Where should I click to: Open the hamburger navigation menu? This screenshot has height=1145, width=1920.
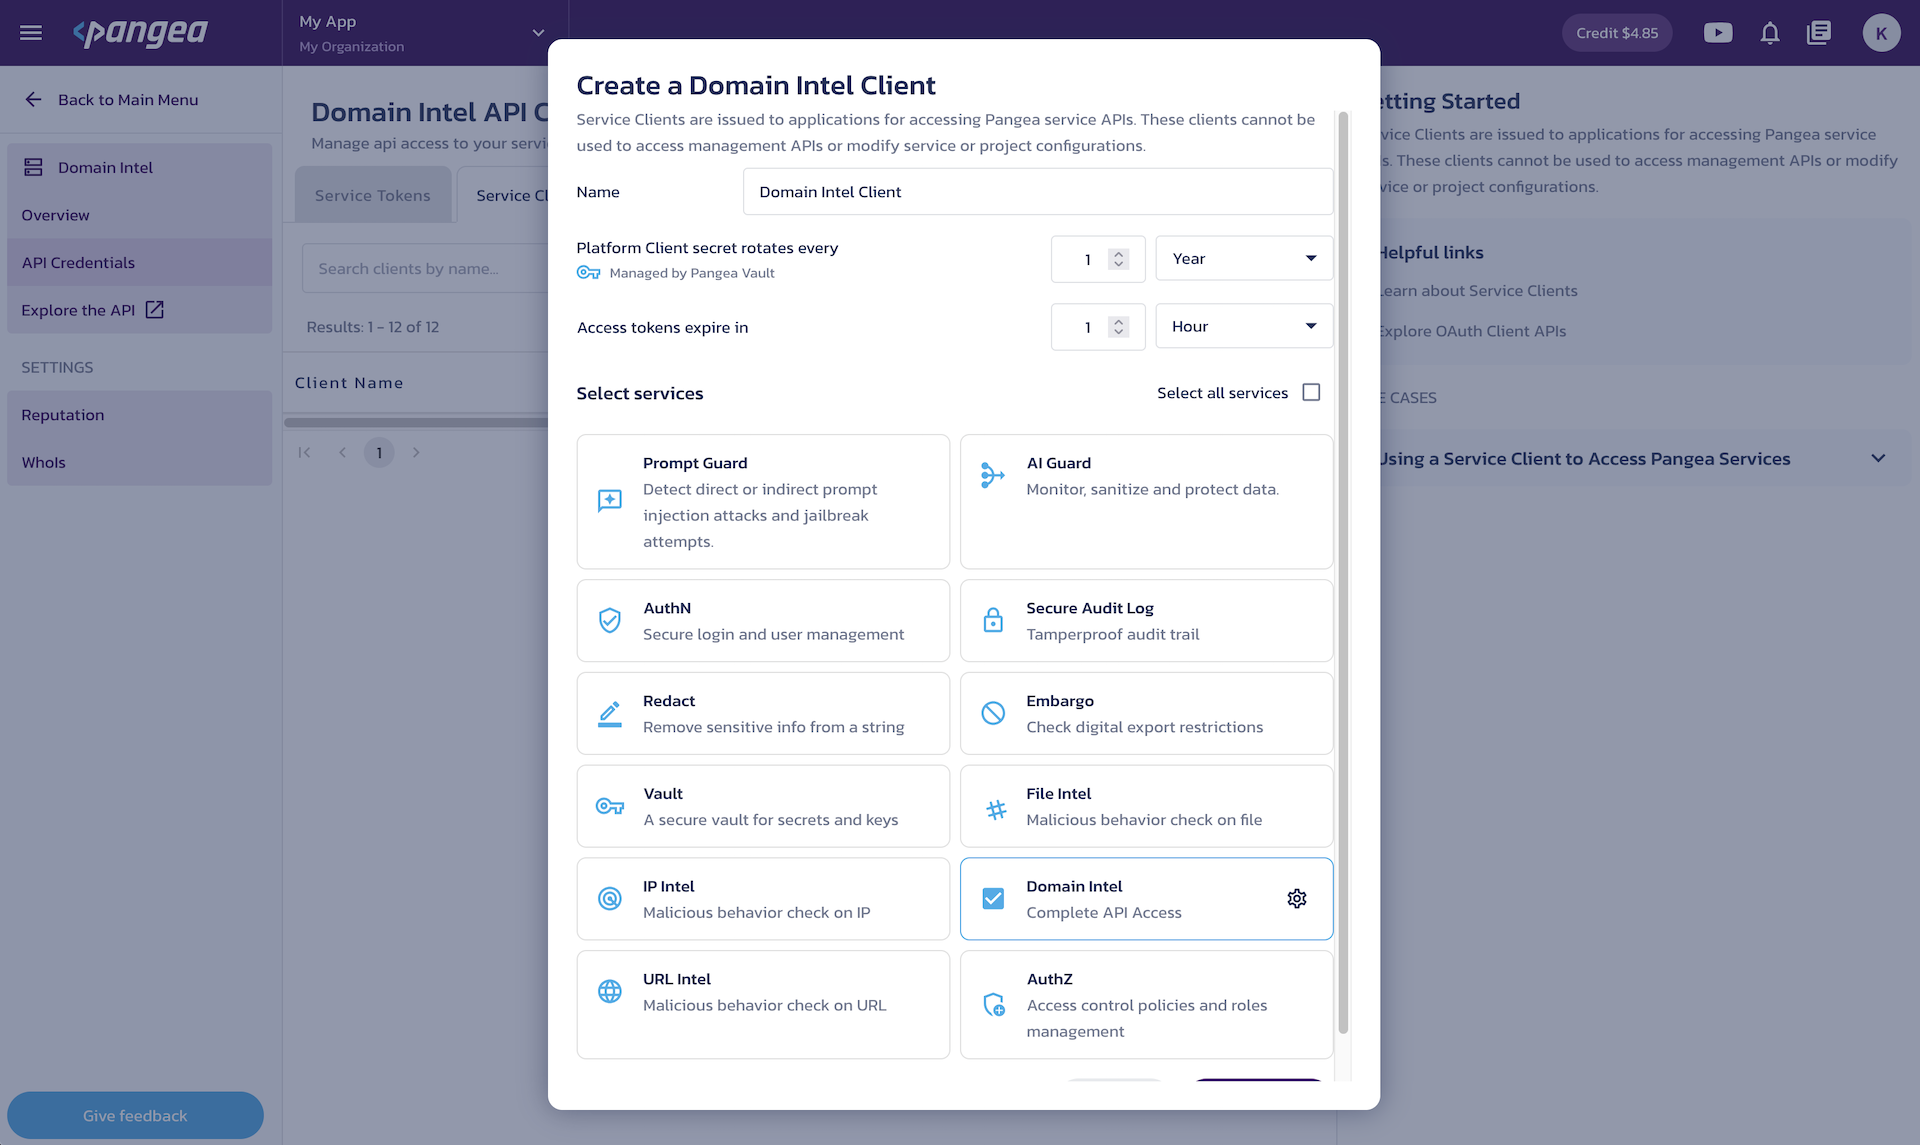31,33
